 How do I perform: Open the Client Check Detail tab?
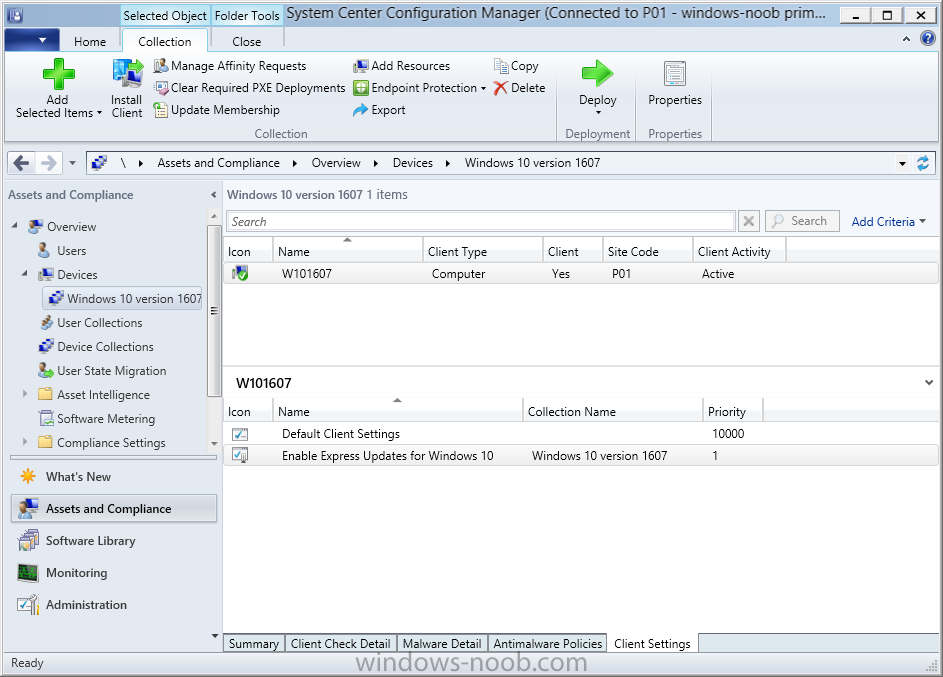pyautogui.click(x=340, y=643)
